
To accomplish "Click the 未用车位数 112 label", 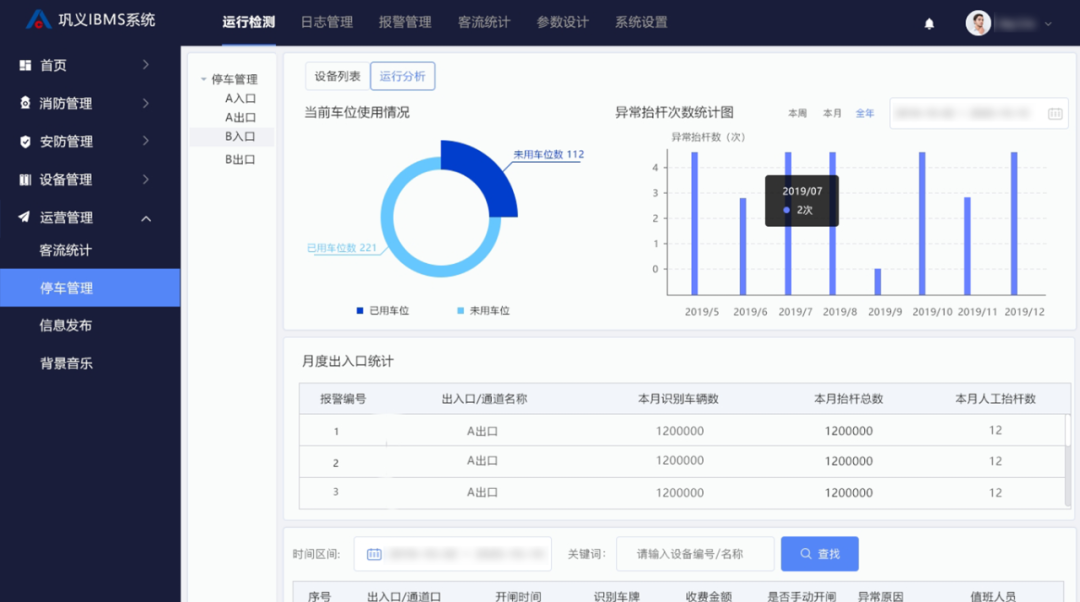I will (548, 154).
